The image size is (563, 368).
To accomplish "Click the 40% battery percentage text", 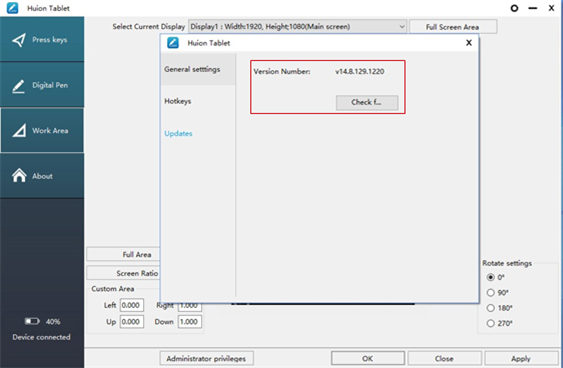I will point(53,321).
